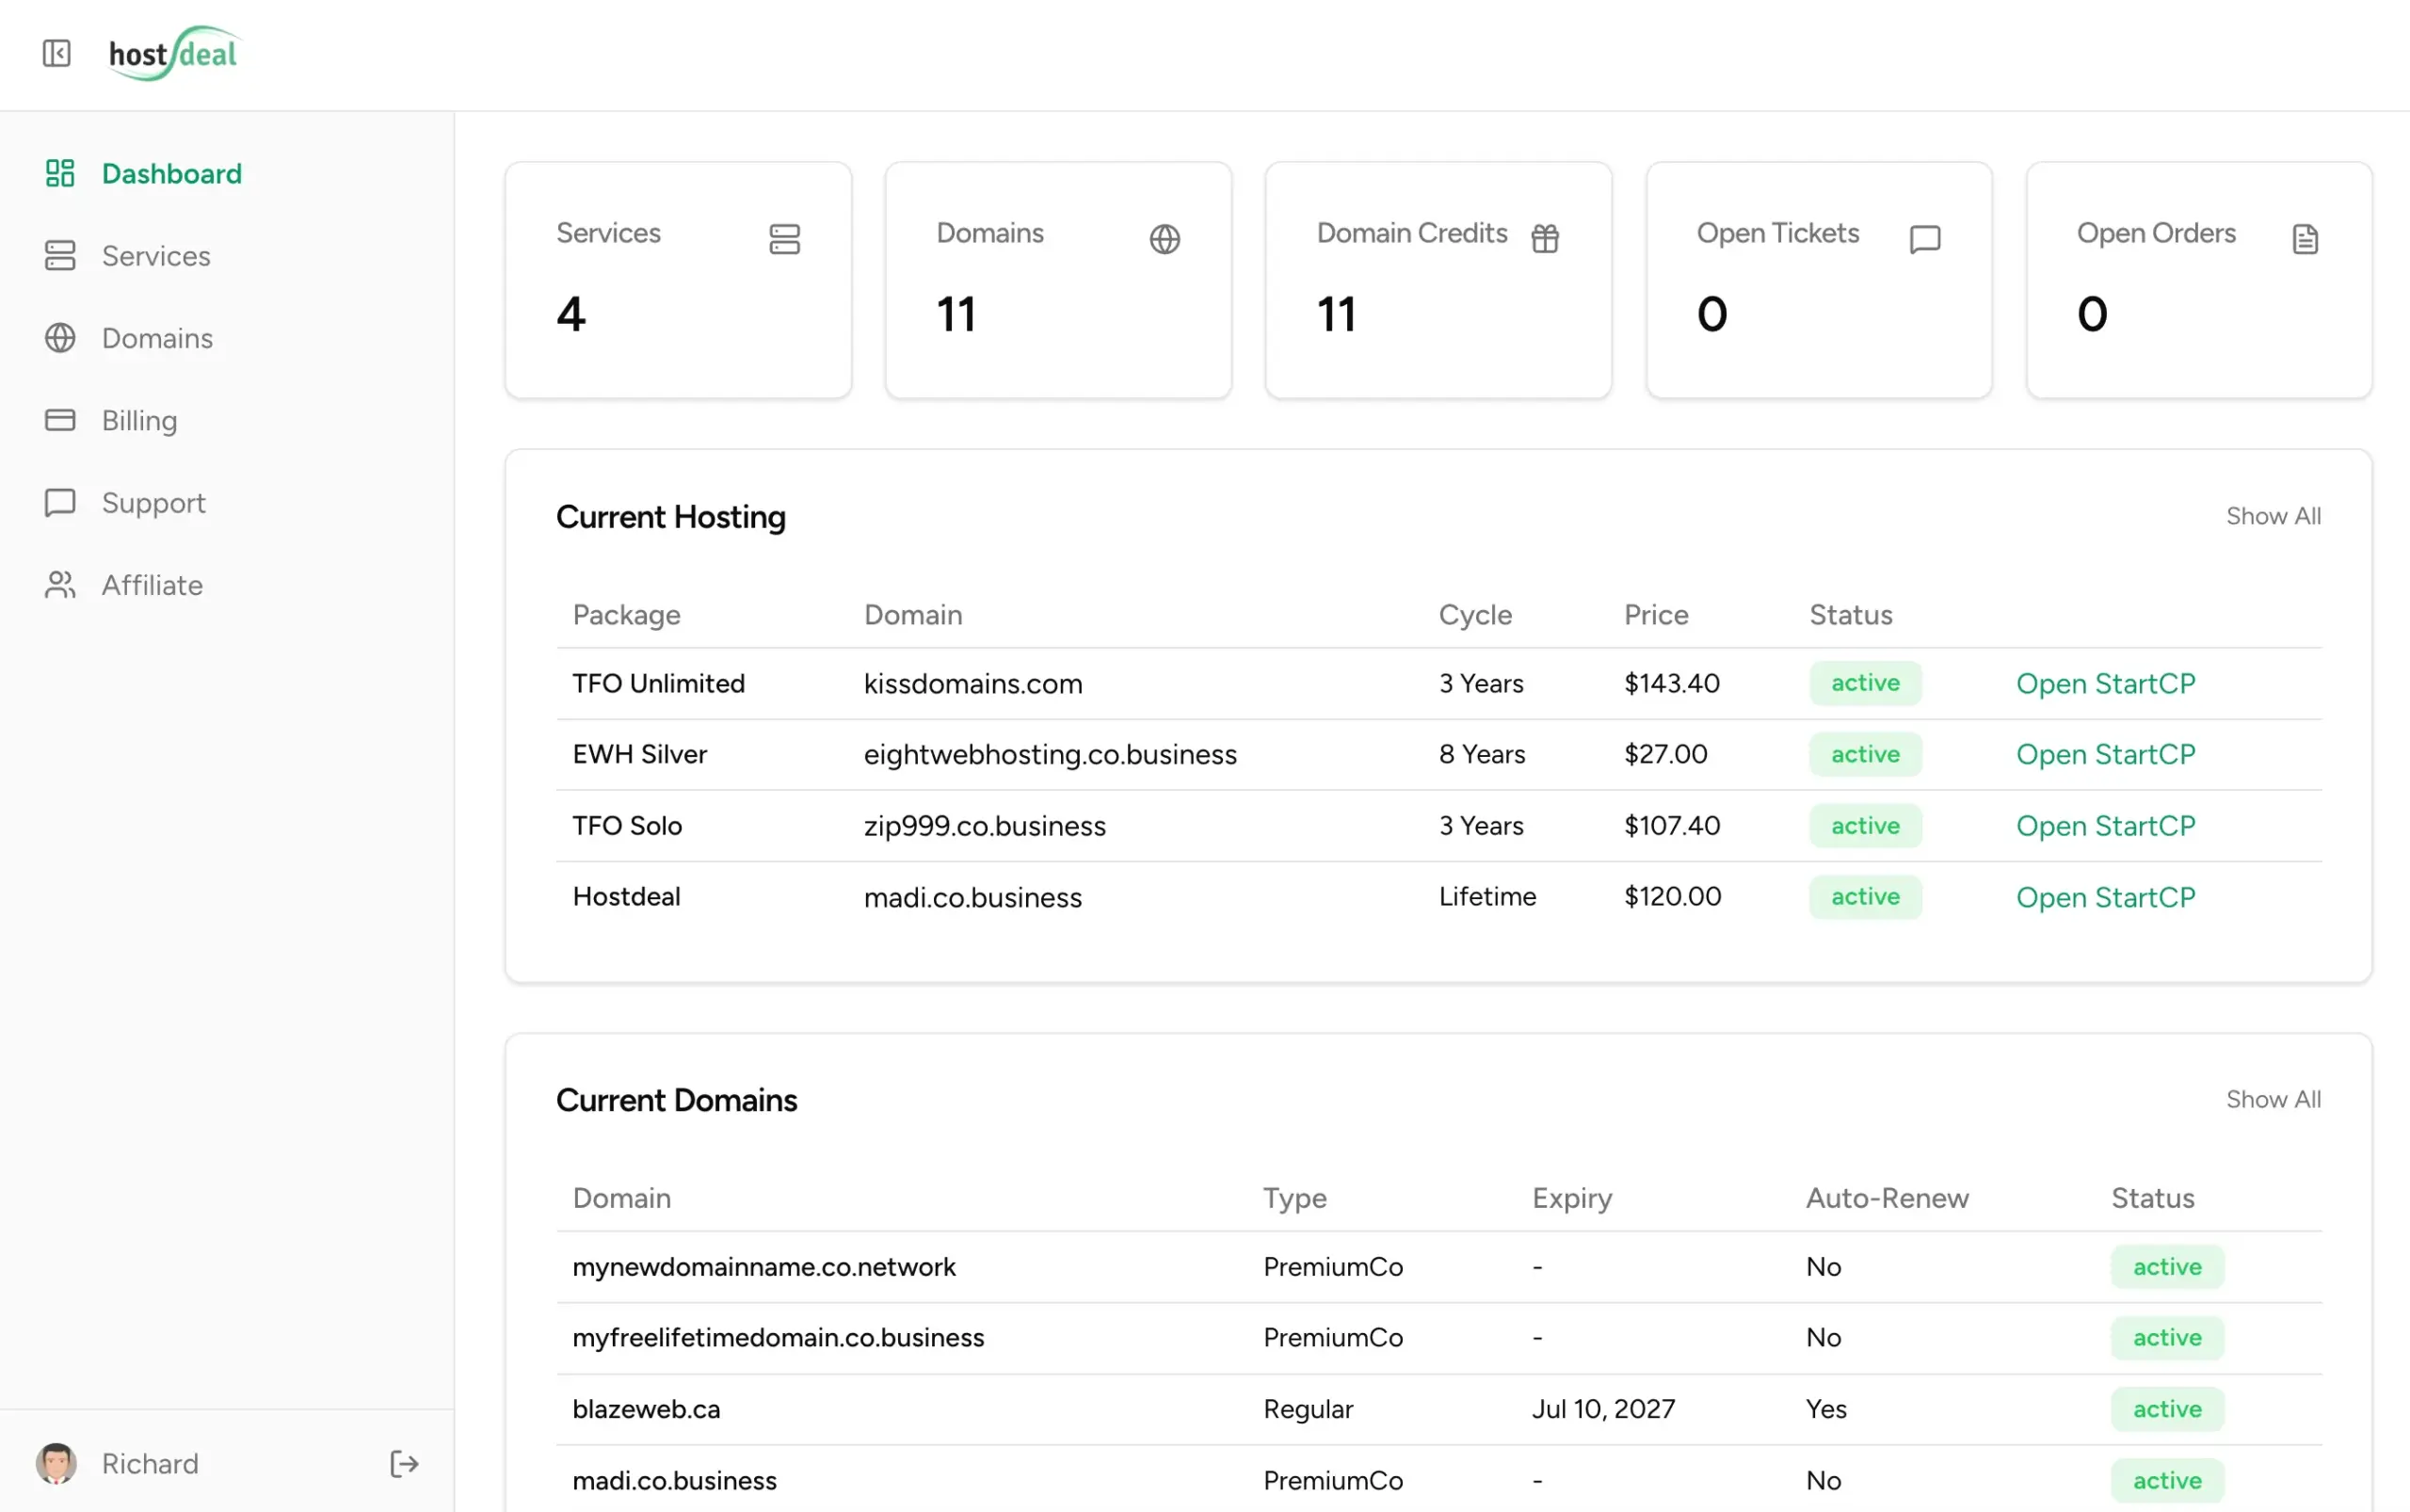Click the chat icon in Open Tickets card
Screen dimensions: 2410x1512
pos(1925,239)
